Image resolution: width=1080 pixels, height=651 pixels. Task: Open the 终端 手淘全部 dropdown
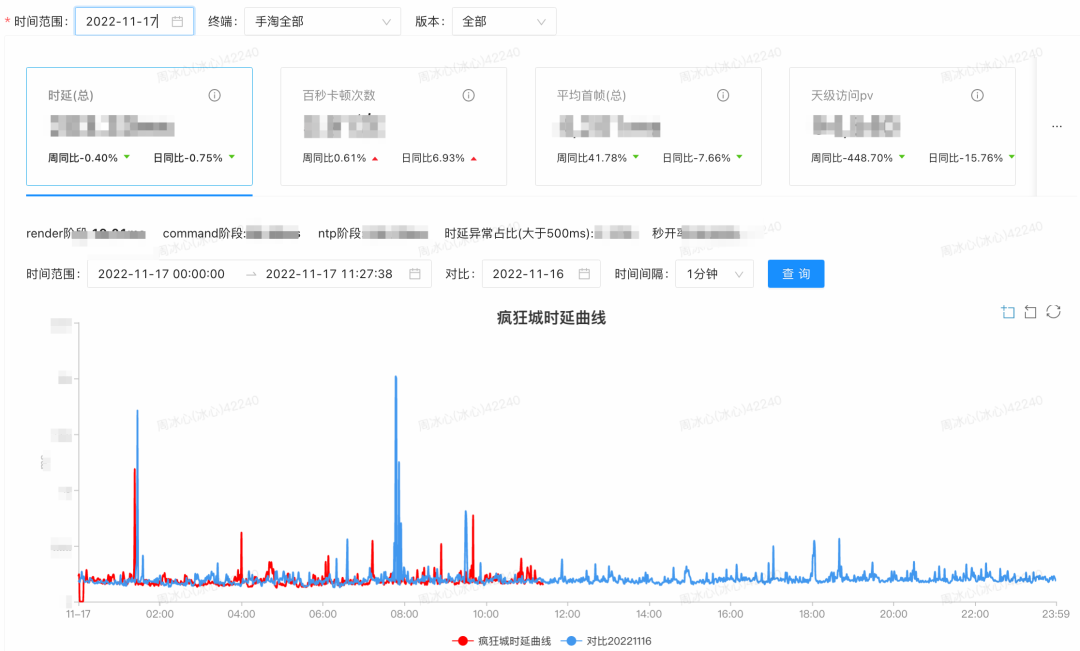tap(324, 21)
